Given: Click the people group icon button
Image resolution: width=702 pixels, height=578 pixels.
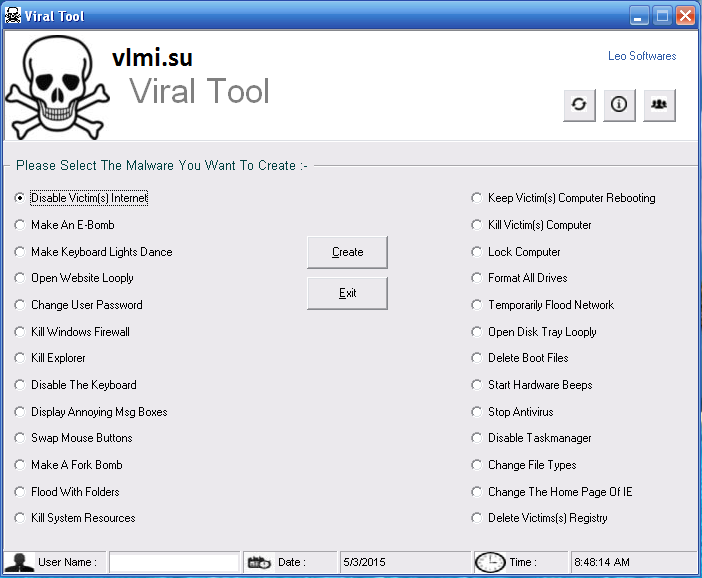Looking at the screenshot, I should tap(659, 104).
